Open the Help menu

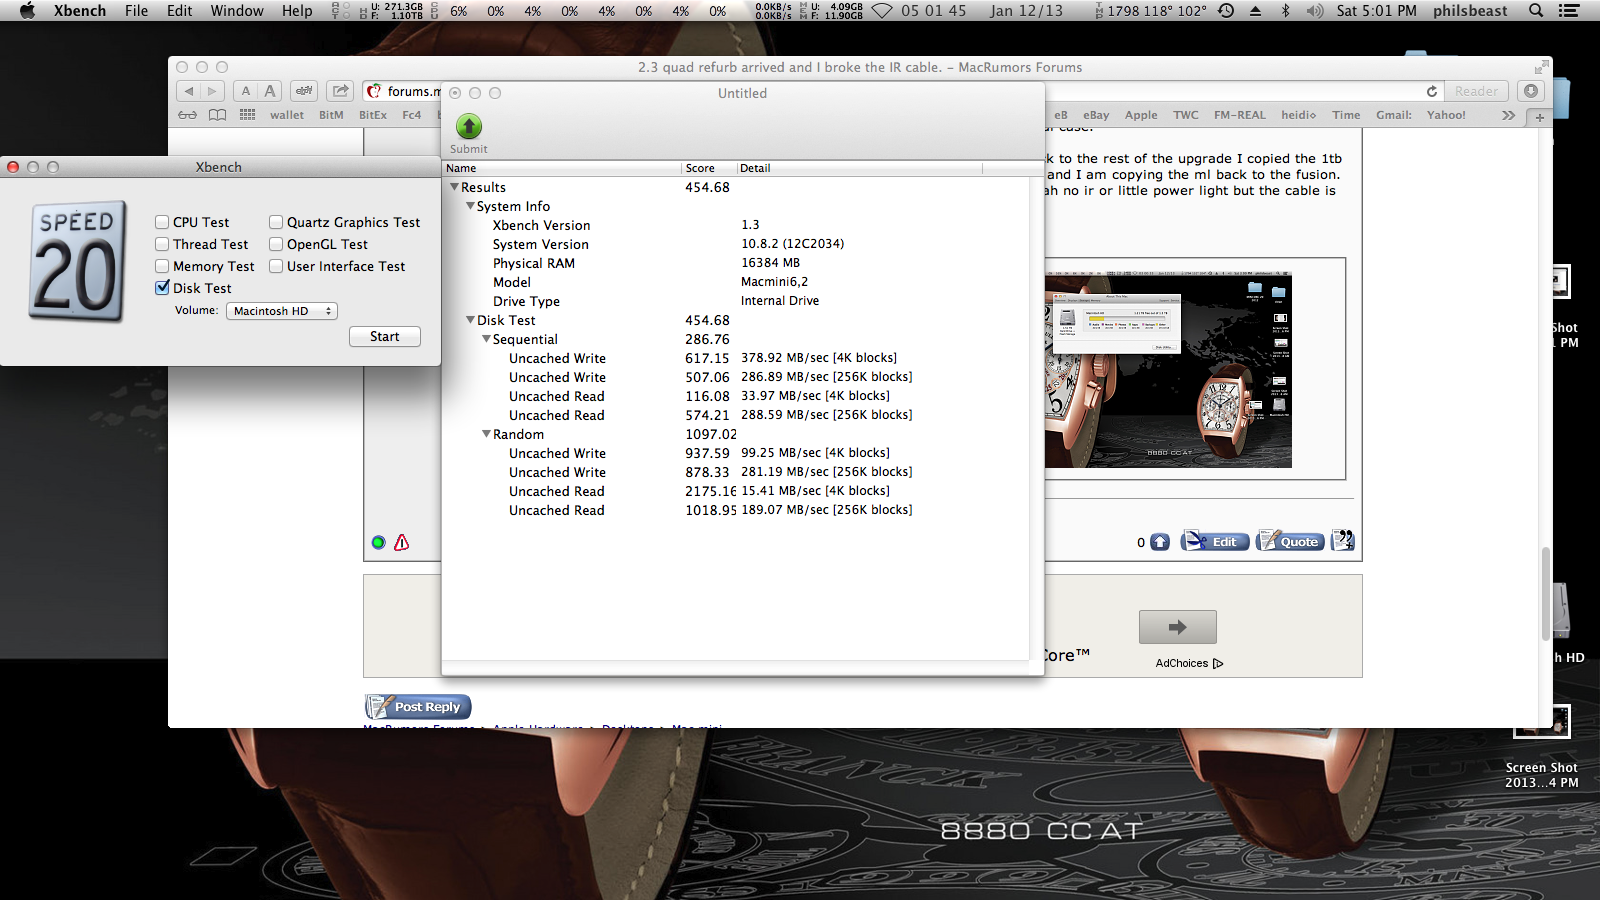click(x=297, y=11)
